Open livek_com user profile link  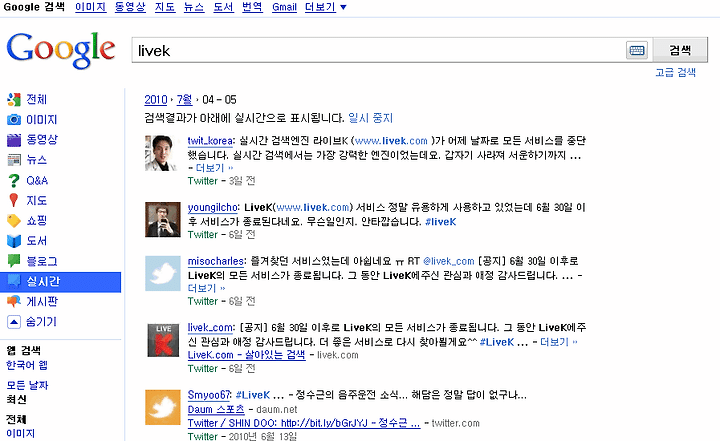coord(210,328)
